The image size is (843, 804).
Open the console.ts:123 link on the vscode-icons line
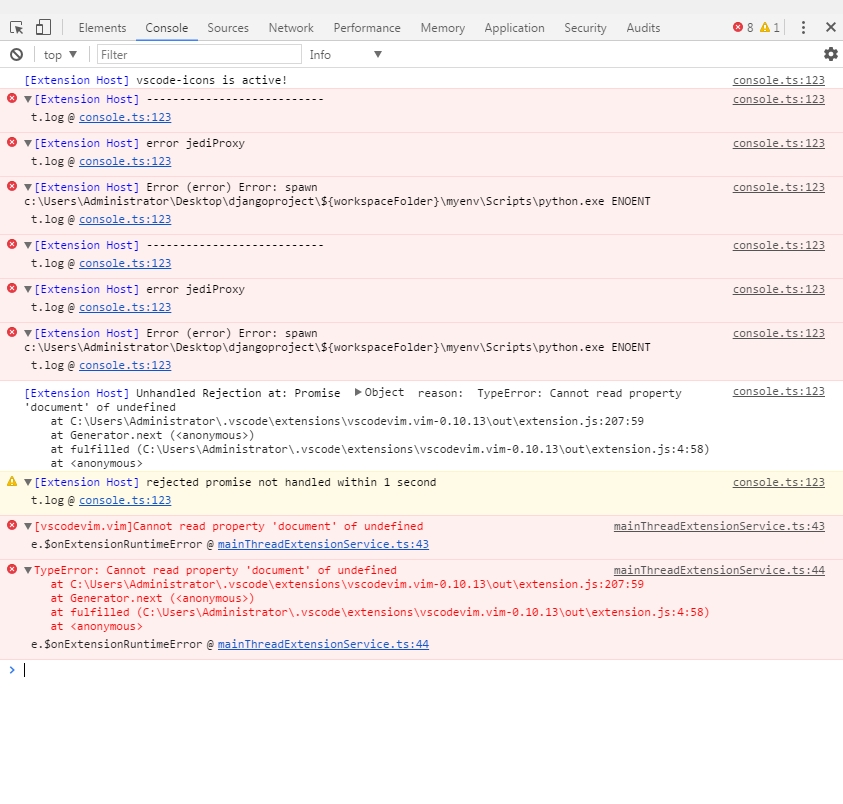pyautogui.click(x=779, y=79)
